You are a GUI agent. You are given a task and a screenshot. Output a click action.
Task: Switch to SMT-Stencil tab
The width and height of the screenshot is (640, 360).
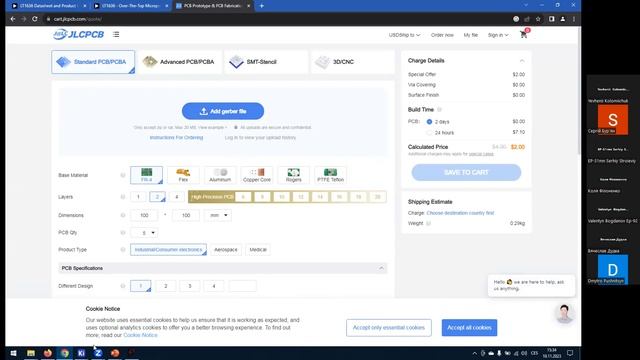(266, 62)
